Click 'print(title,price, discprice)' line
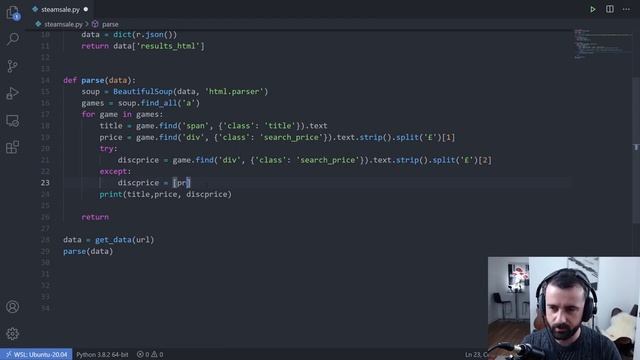Image resolution: width=640 pixels, height=360 pixels. click(165, 194)
